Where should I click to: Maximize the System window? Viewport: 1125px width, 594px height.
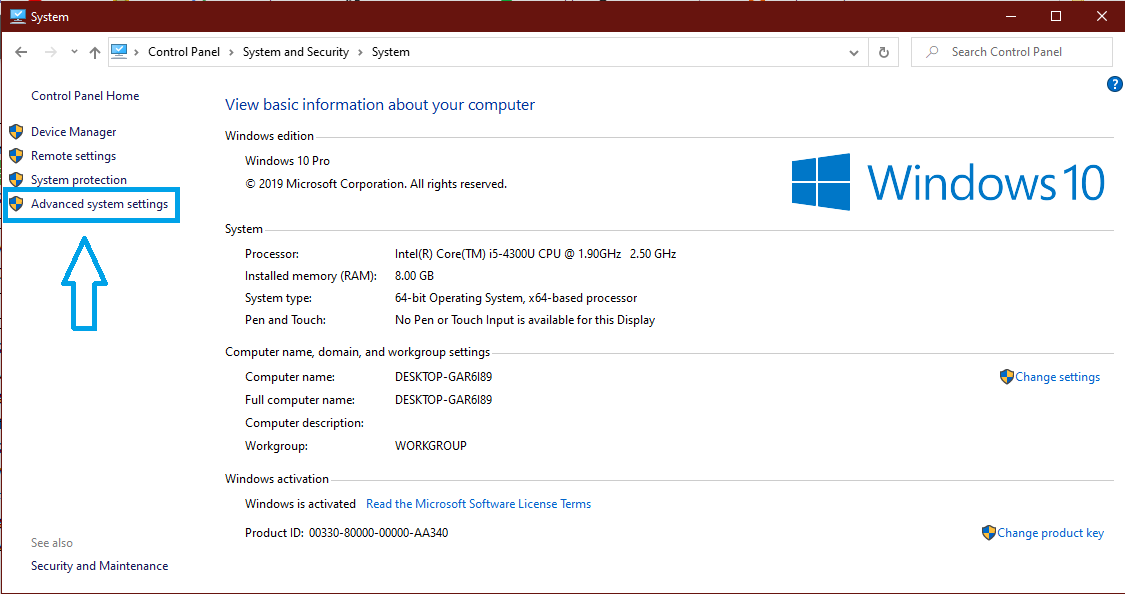coord(1056,16)
